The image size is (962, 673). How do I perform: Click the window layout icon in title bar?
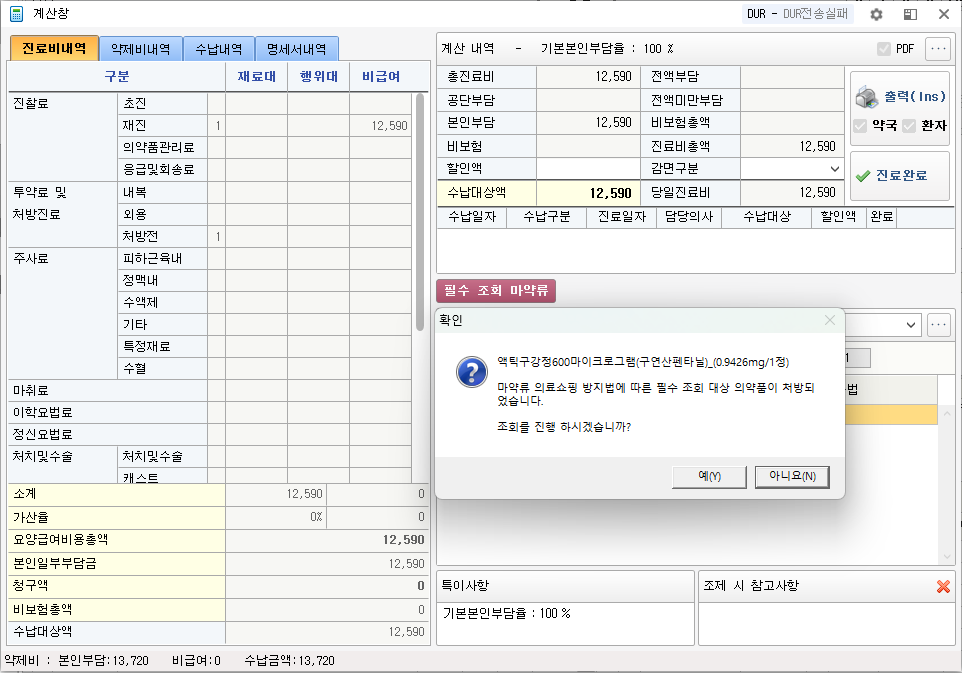coord(910,15)
